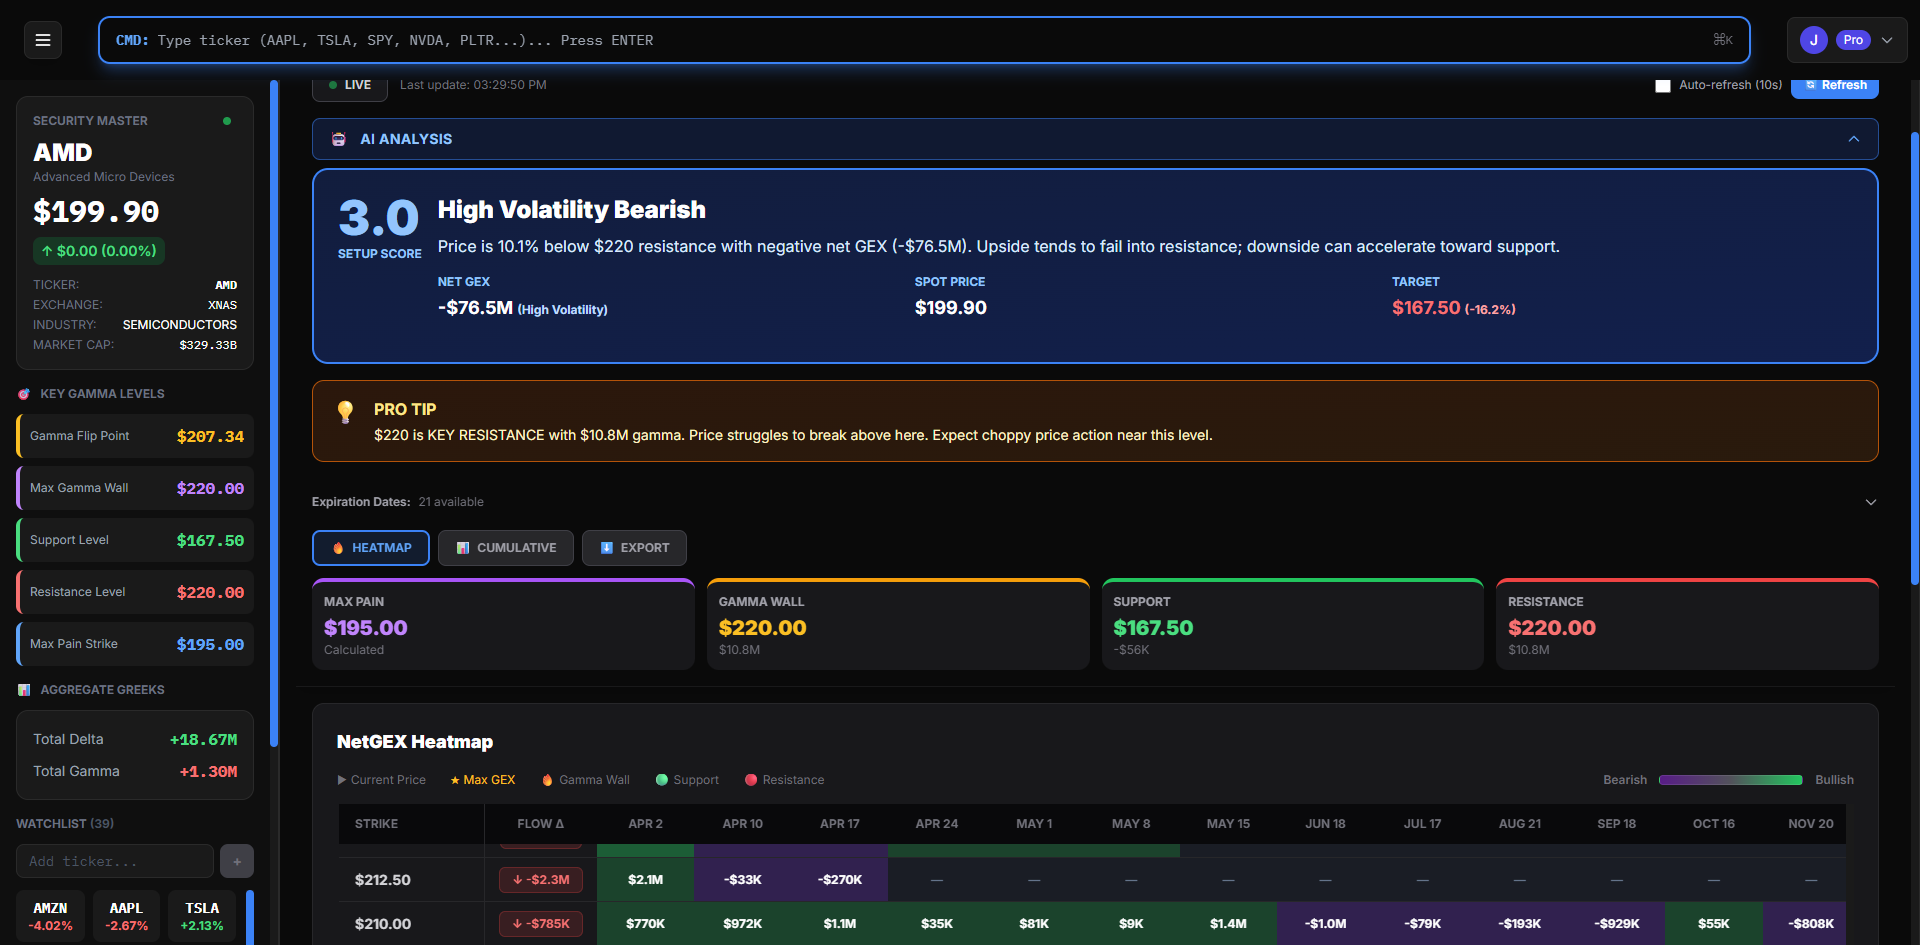Viewport: 1920px width, 945px height.
Task: Click the Bearish-Bullish gradient bar
Action: tap(1731, 779)
